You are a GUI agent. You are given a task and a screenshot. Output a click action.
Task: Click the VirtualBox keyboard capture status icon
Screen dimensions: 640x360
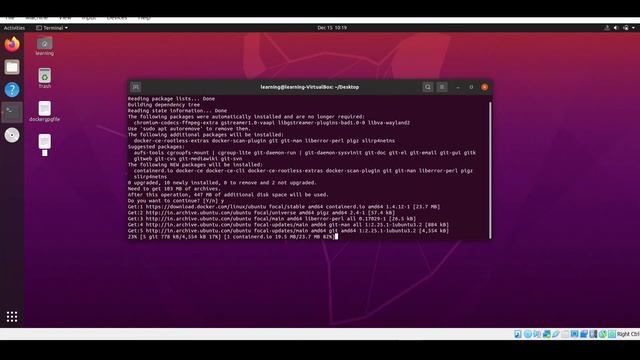612,334
